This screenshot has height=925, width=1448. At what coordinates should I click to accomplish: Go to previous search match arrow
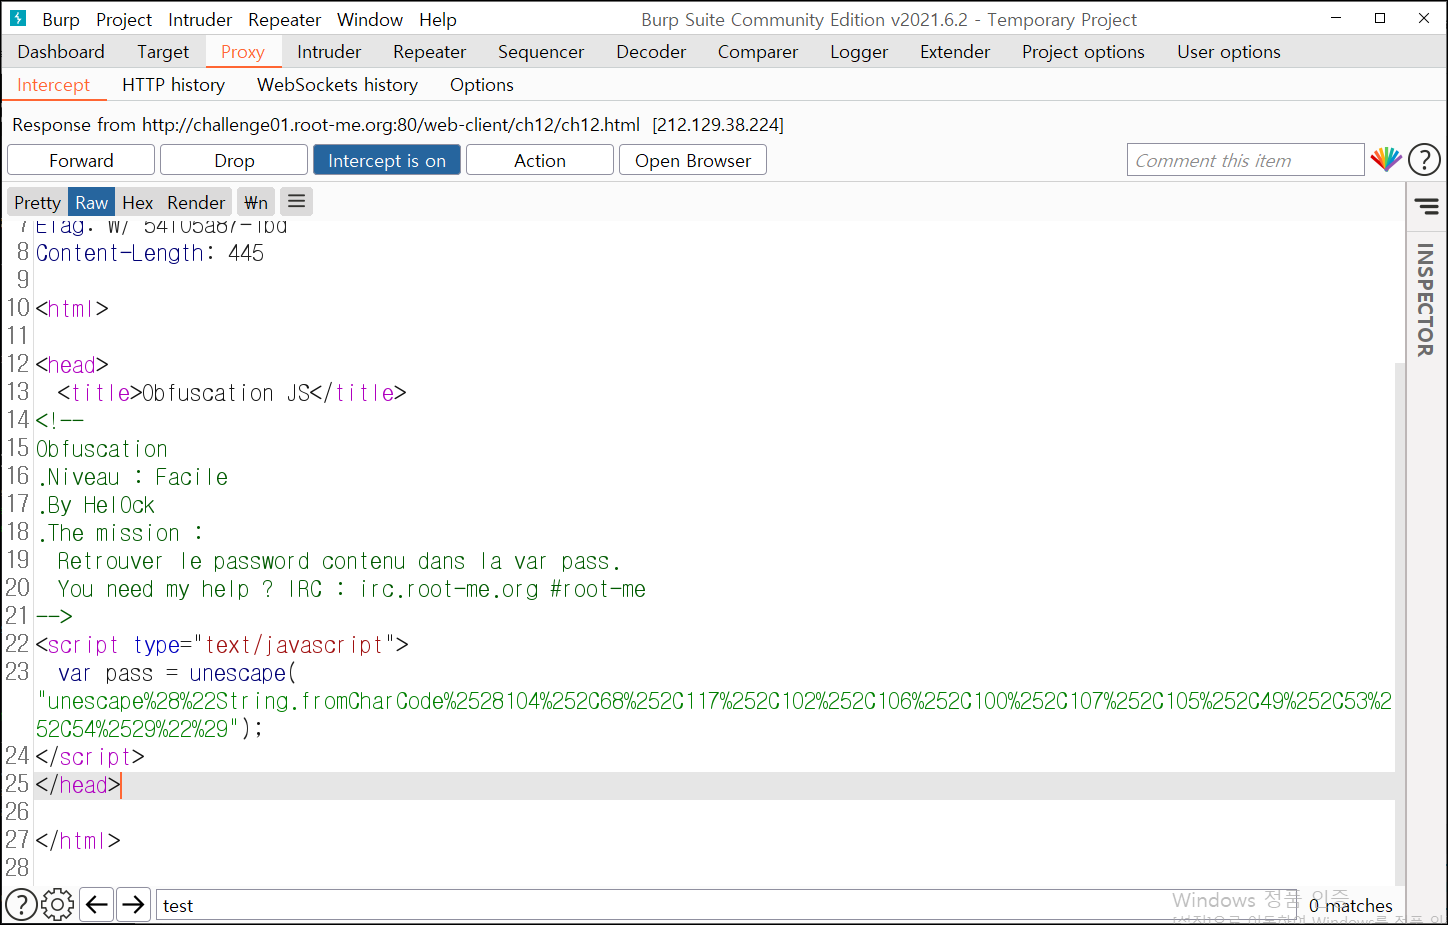[x=96, y=905]
